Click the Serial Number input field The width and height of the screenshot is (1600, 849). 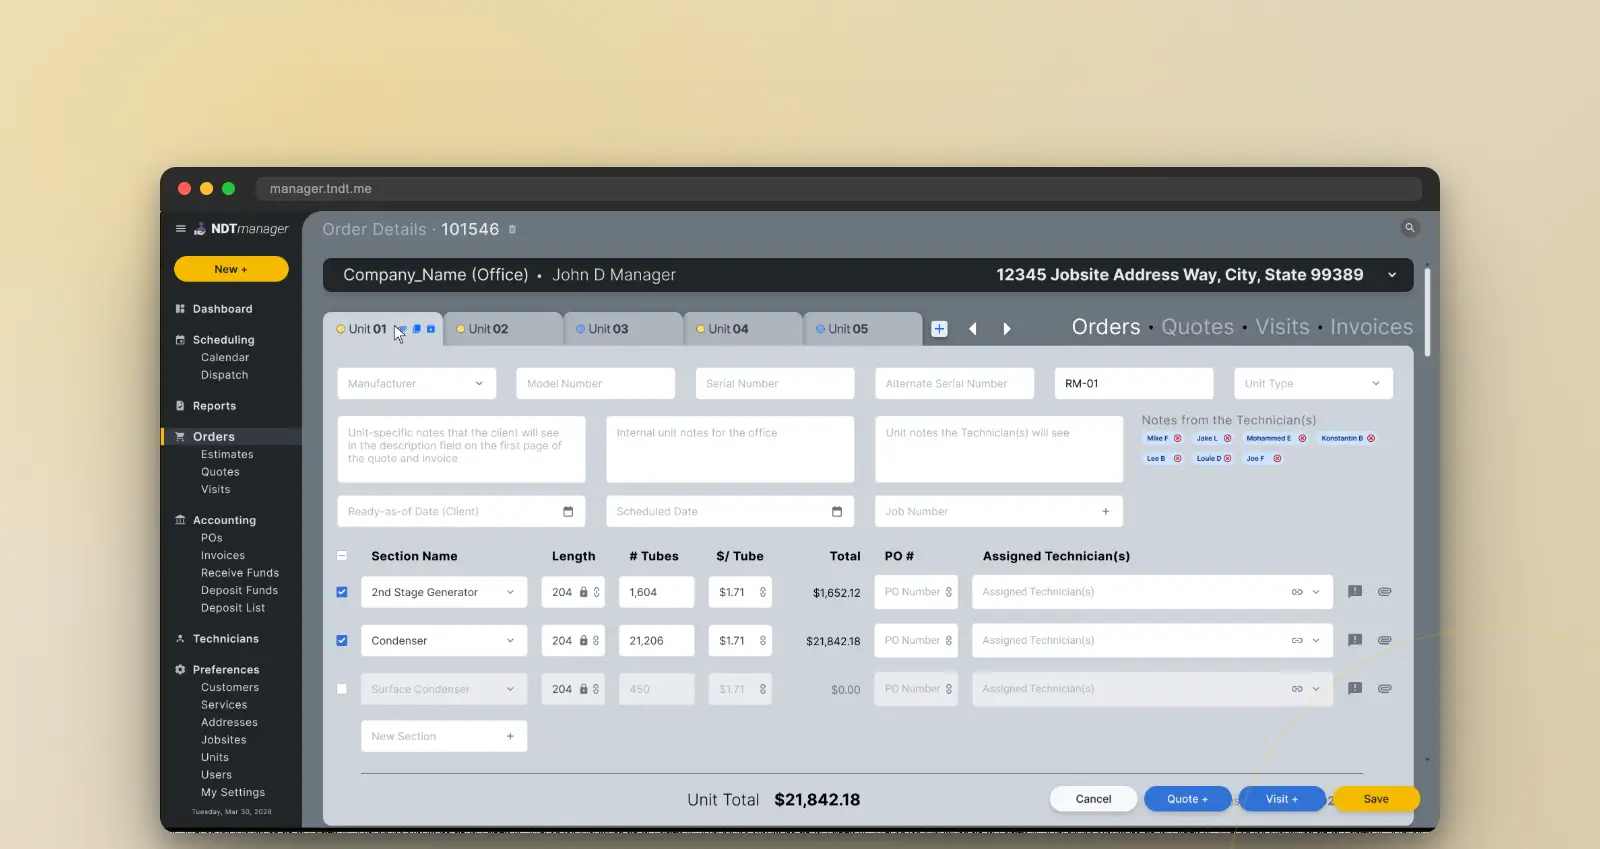pos(775,384)
